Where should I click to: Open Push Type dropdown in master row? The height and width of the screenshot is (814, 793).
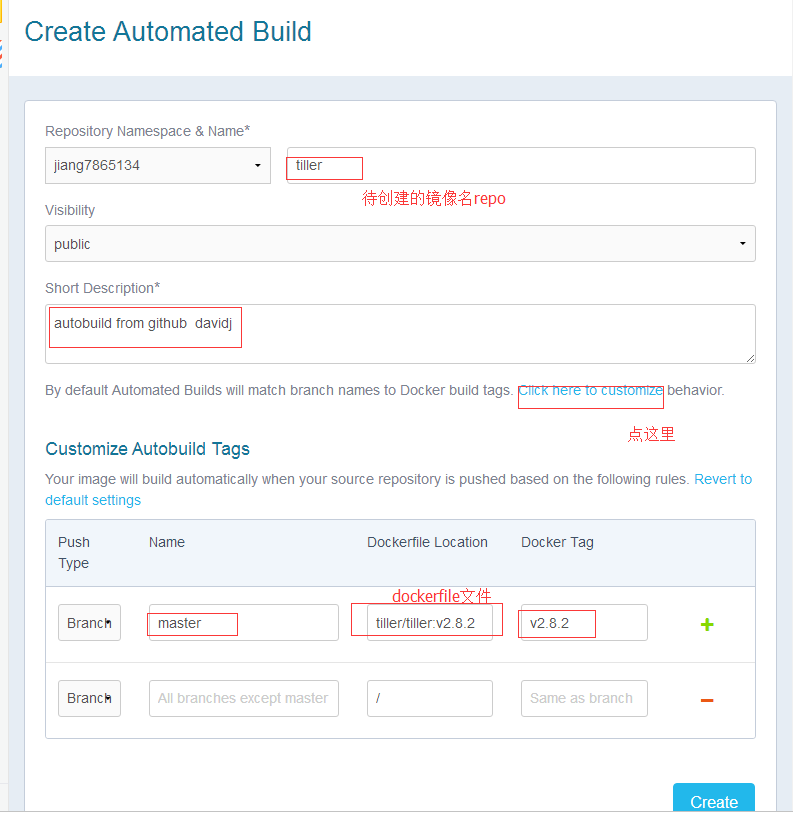point(89,623)
